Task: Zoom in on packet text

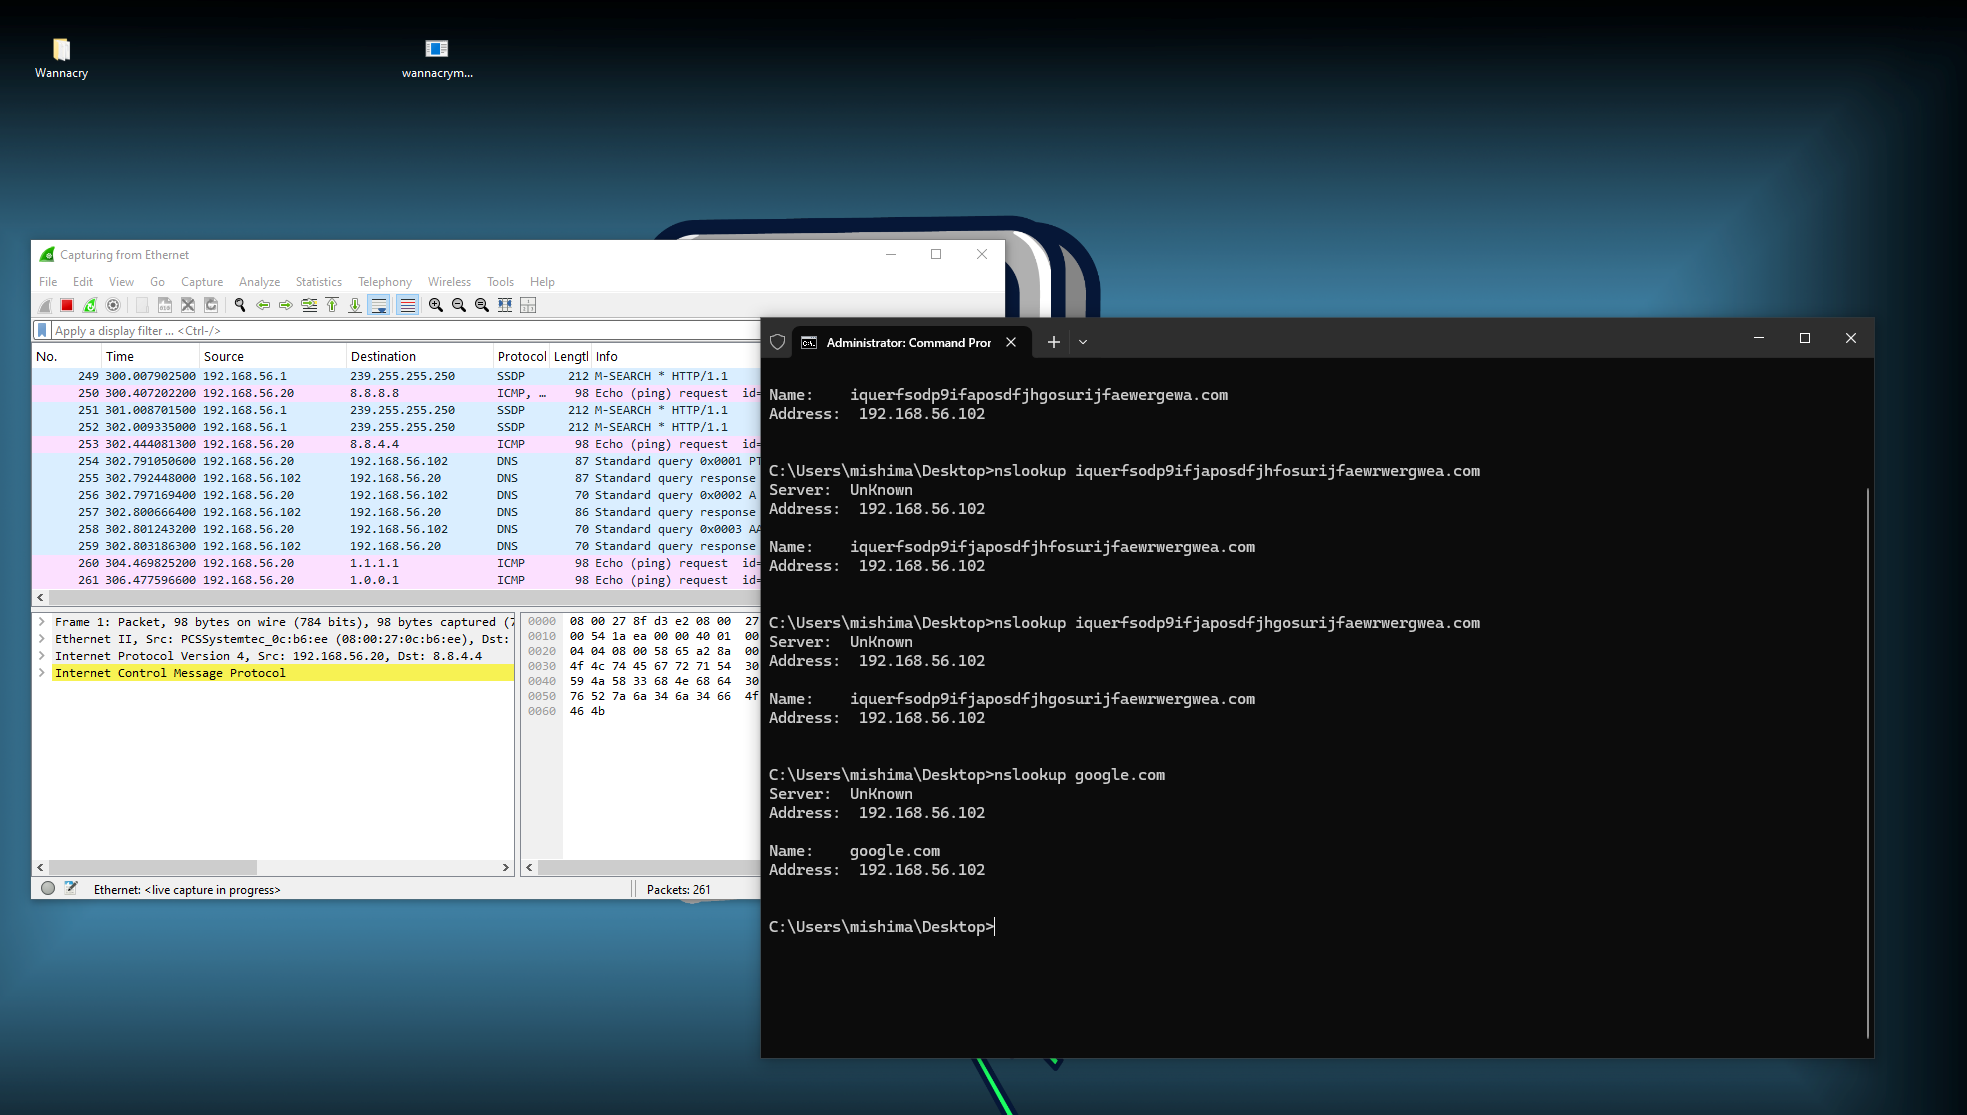Action: 436,305
